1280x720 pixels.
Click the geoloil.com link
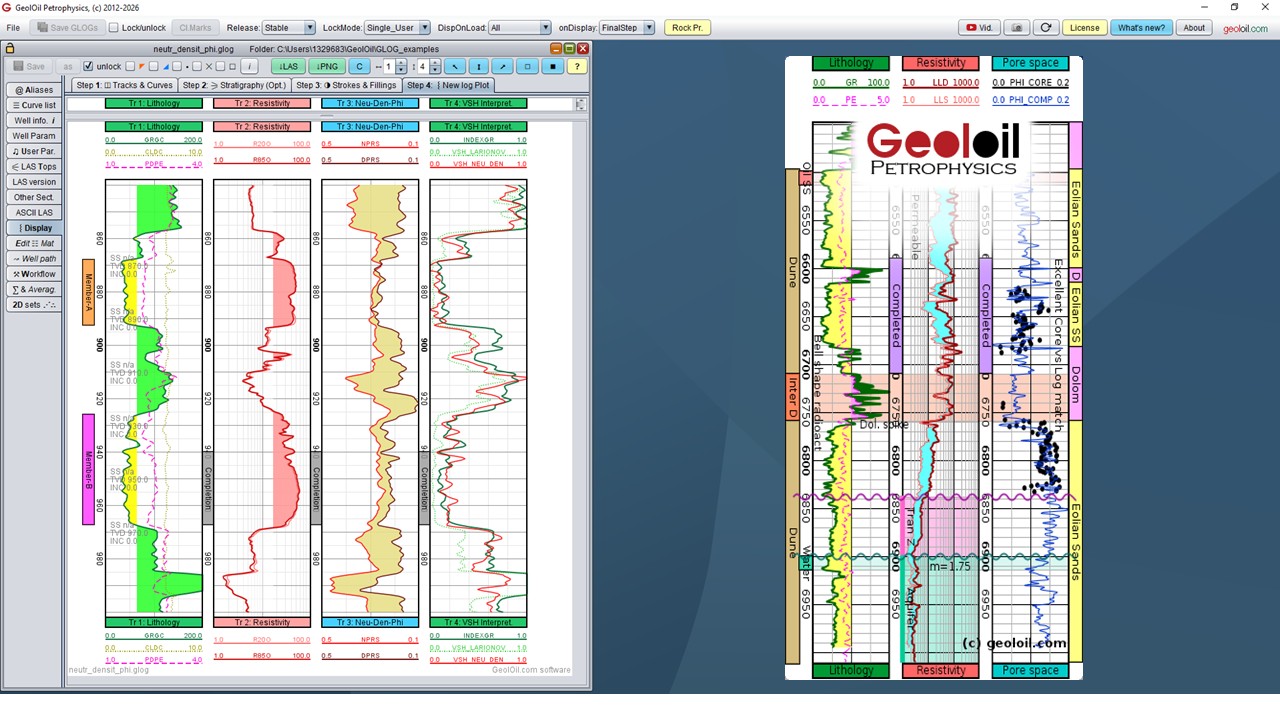(x=1245, y=28)
